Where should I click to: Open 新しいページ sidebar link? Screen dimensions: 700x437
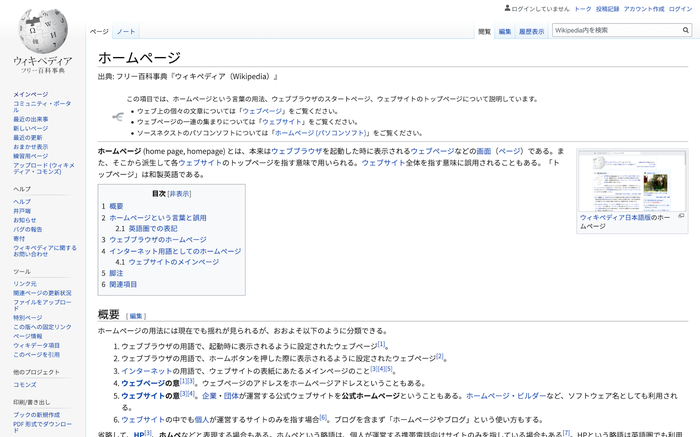point(30,128)
